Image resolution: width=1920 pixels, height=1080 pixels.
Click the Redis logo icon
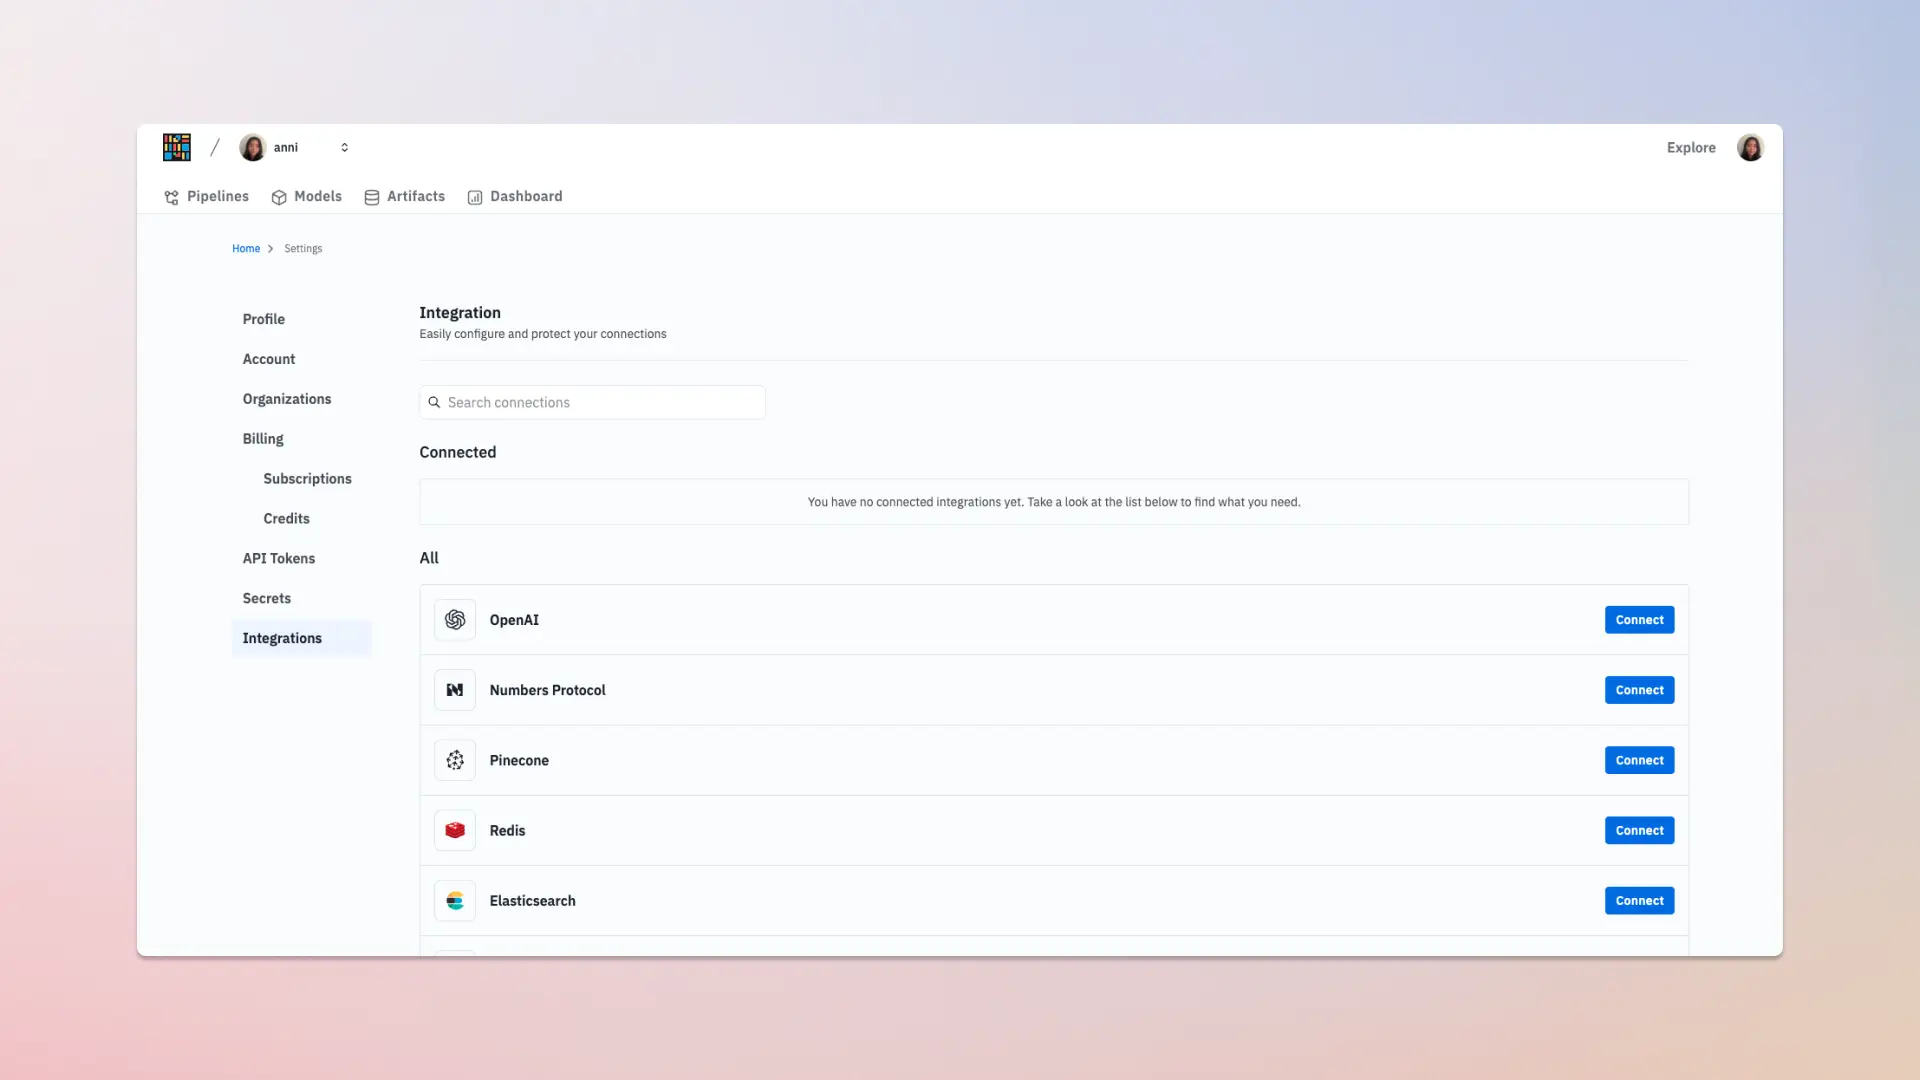pyautogui.click(x=455, y=830)
